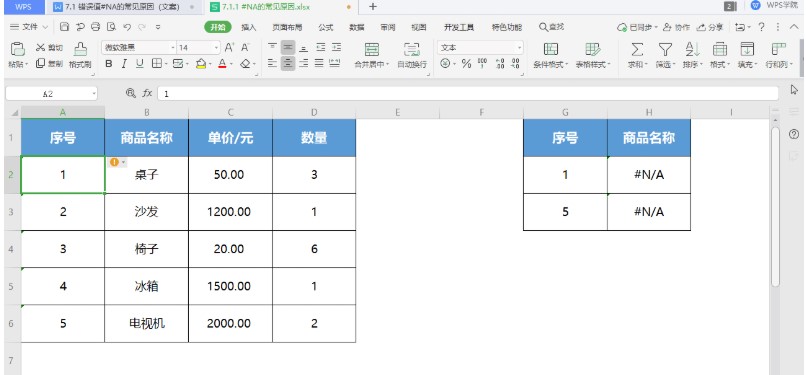Click the Rows and Columns (行和列) icon

click(778, 49)
